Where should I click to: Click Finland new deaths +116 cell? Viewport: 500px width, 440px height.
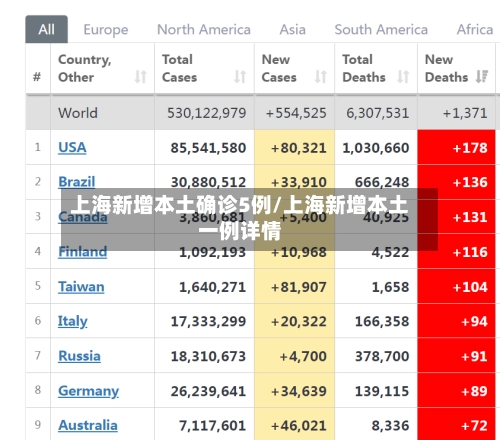click(x=456, y=251)
